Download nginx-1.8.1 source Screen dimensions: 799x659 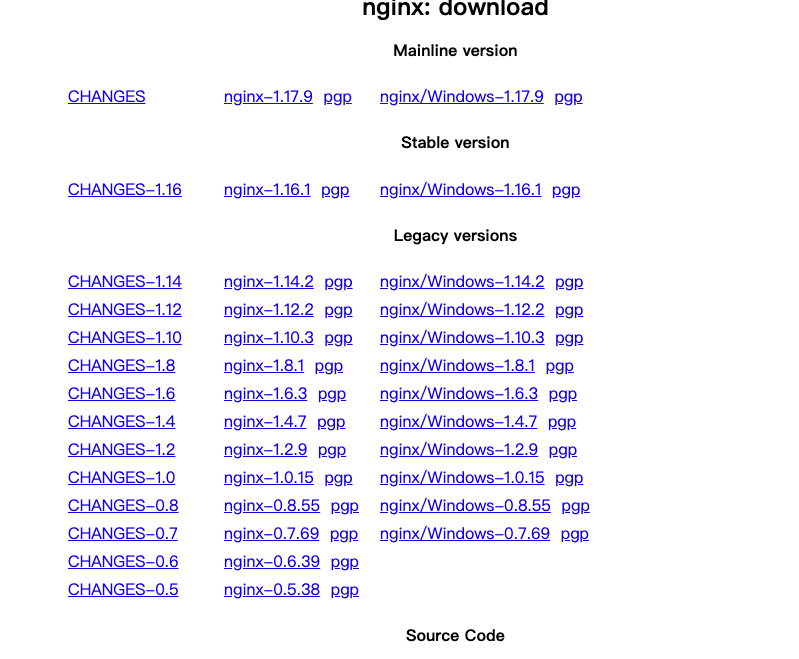coord(264,365)
